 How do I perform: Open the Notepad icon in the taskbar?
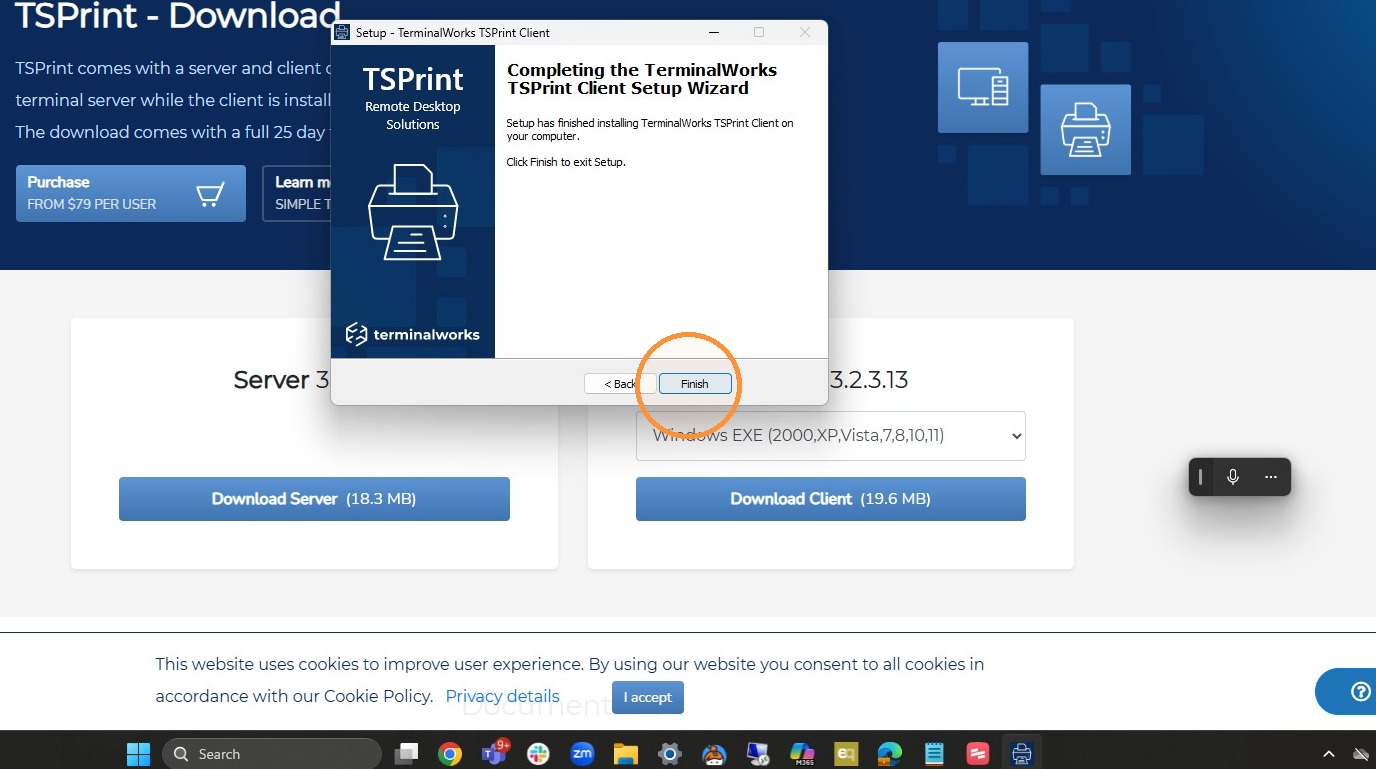click(x=934, y=753)
